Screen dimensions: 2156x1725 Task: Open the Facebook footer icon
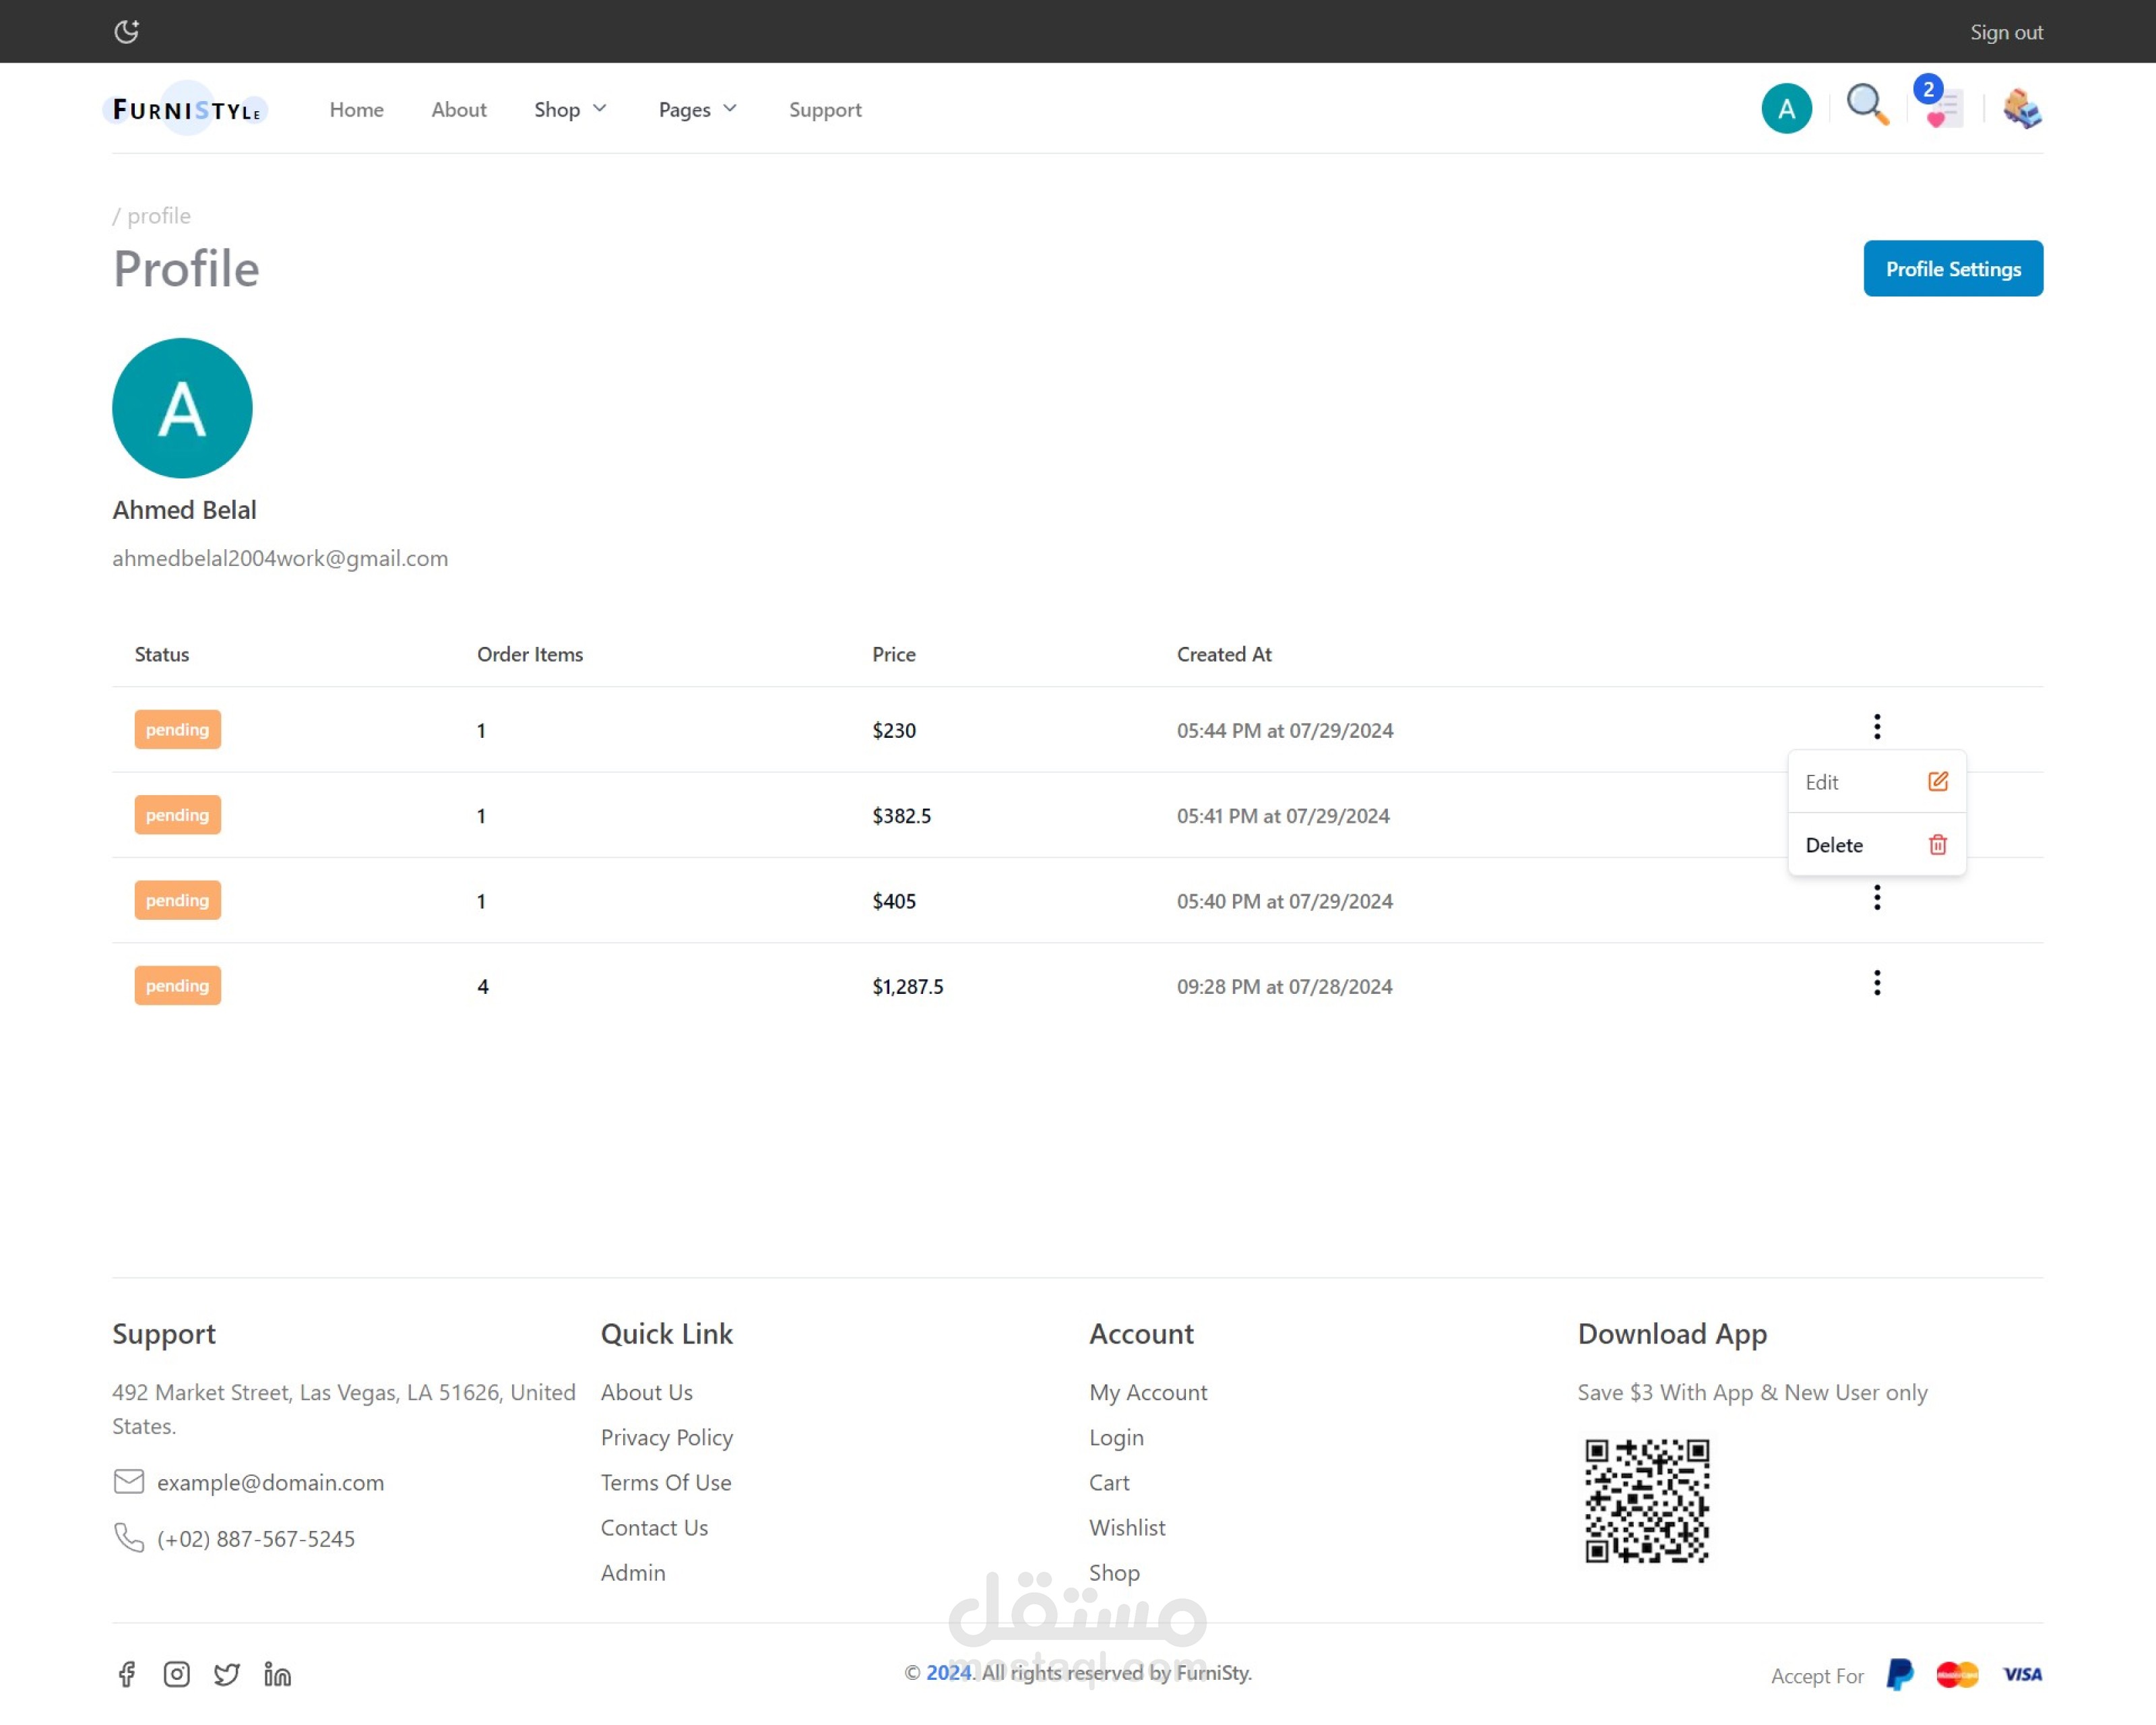[127, 1674]
